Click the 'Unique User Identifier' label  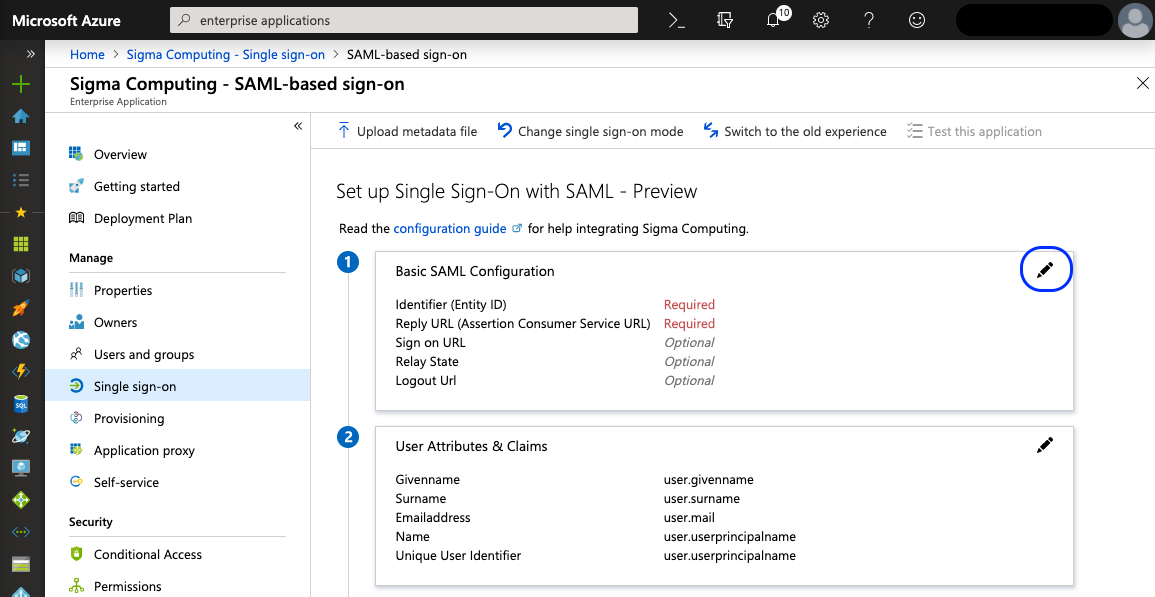point(458,556)
